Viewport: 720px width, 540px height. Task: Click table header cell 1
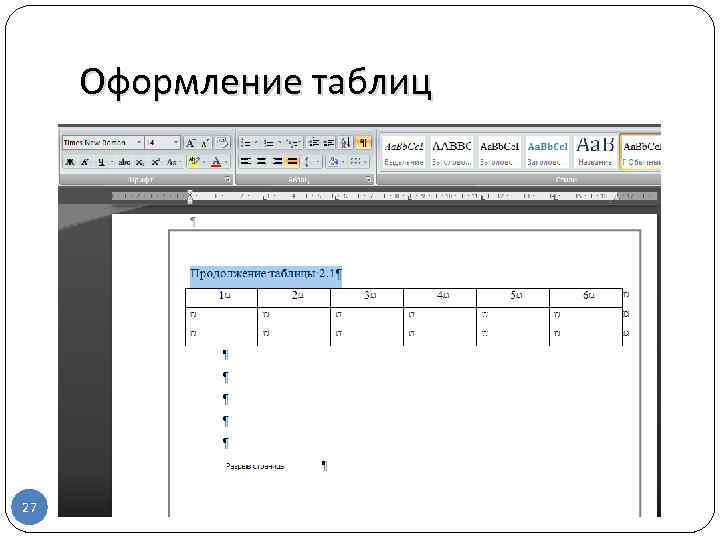222,296
